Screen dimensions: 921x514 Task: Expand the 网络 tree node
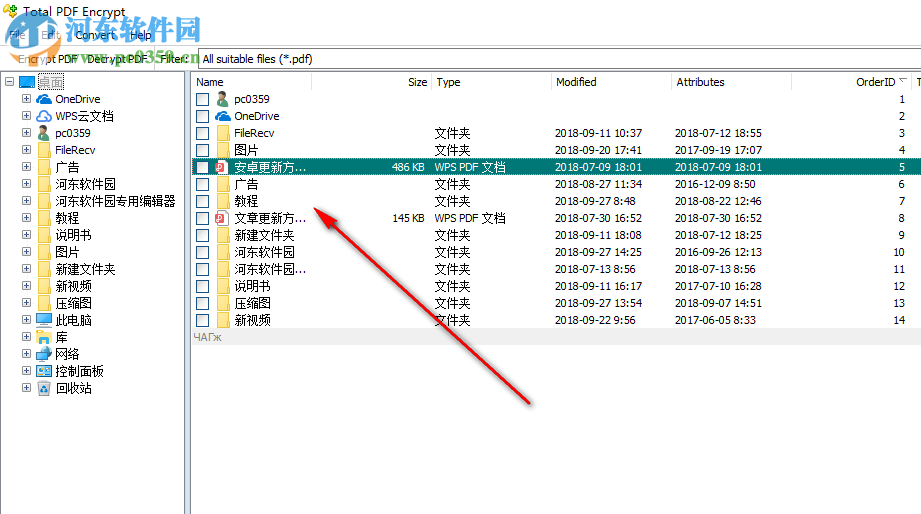(26, 354)
